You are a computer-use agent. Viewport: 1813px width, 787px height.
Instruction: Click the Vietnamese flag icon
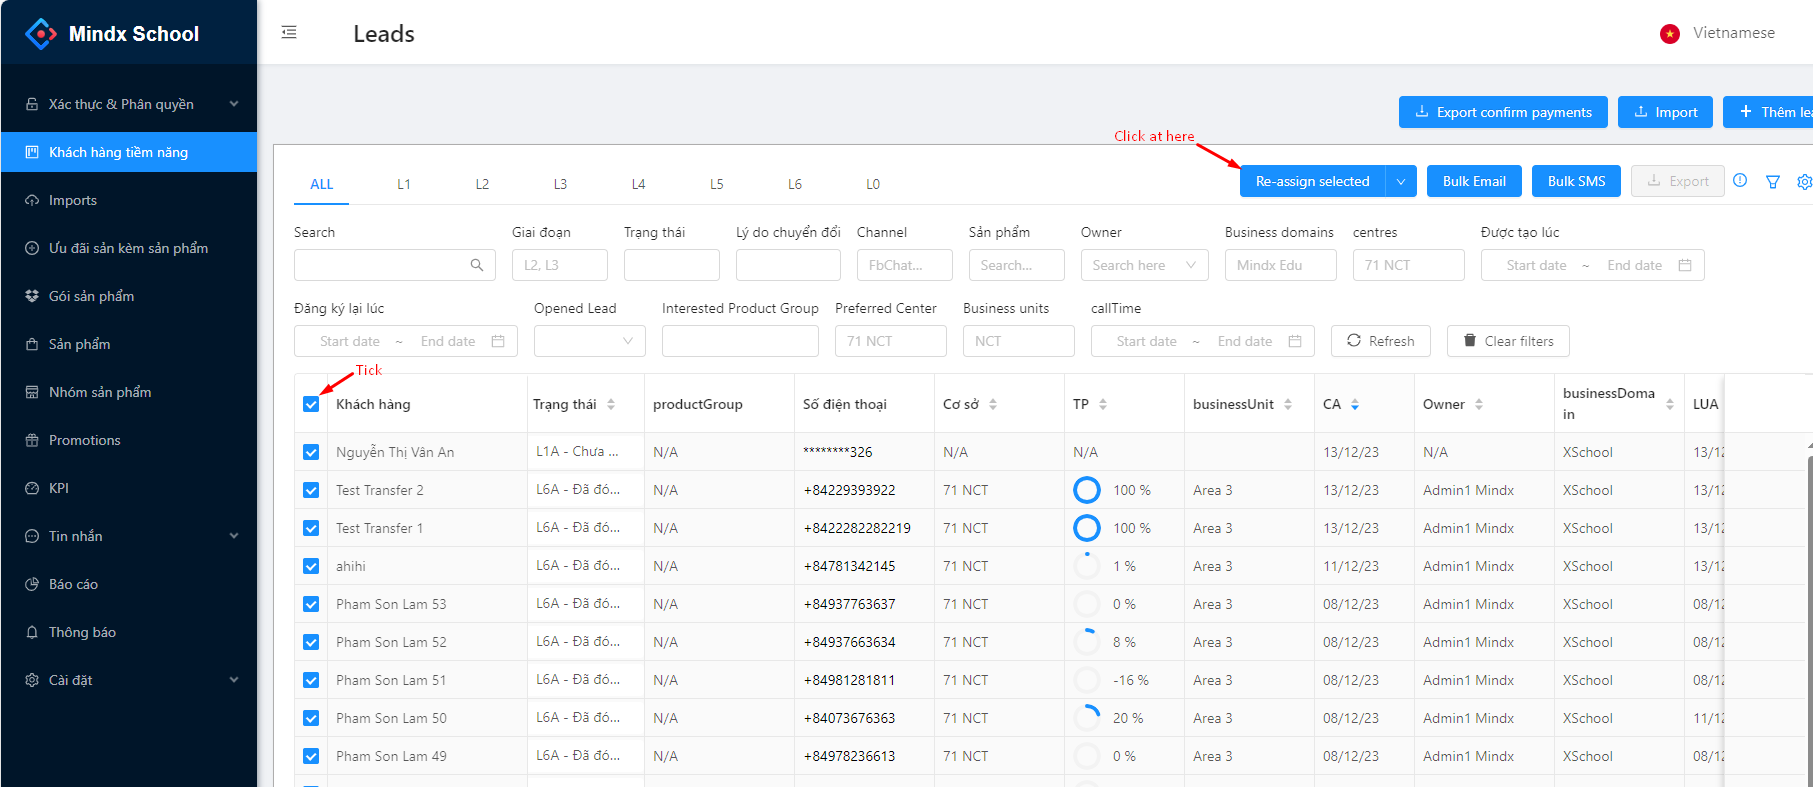1670,34
